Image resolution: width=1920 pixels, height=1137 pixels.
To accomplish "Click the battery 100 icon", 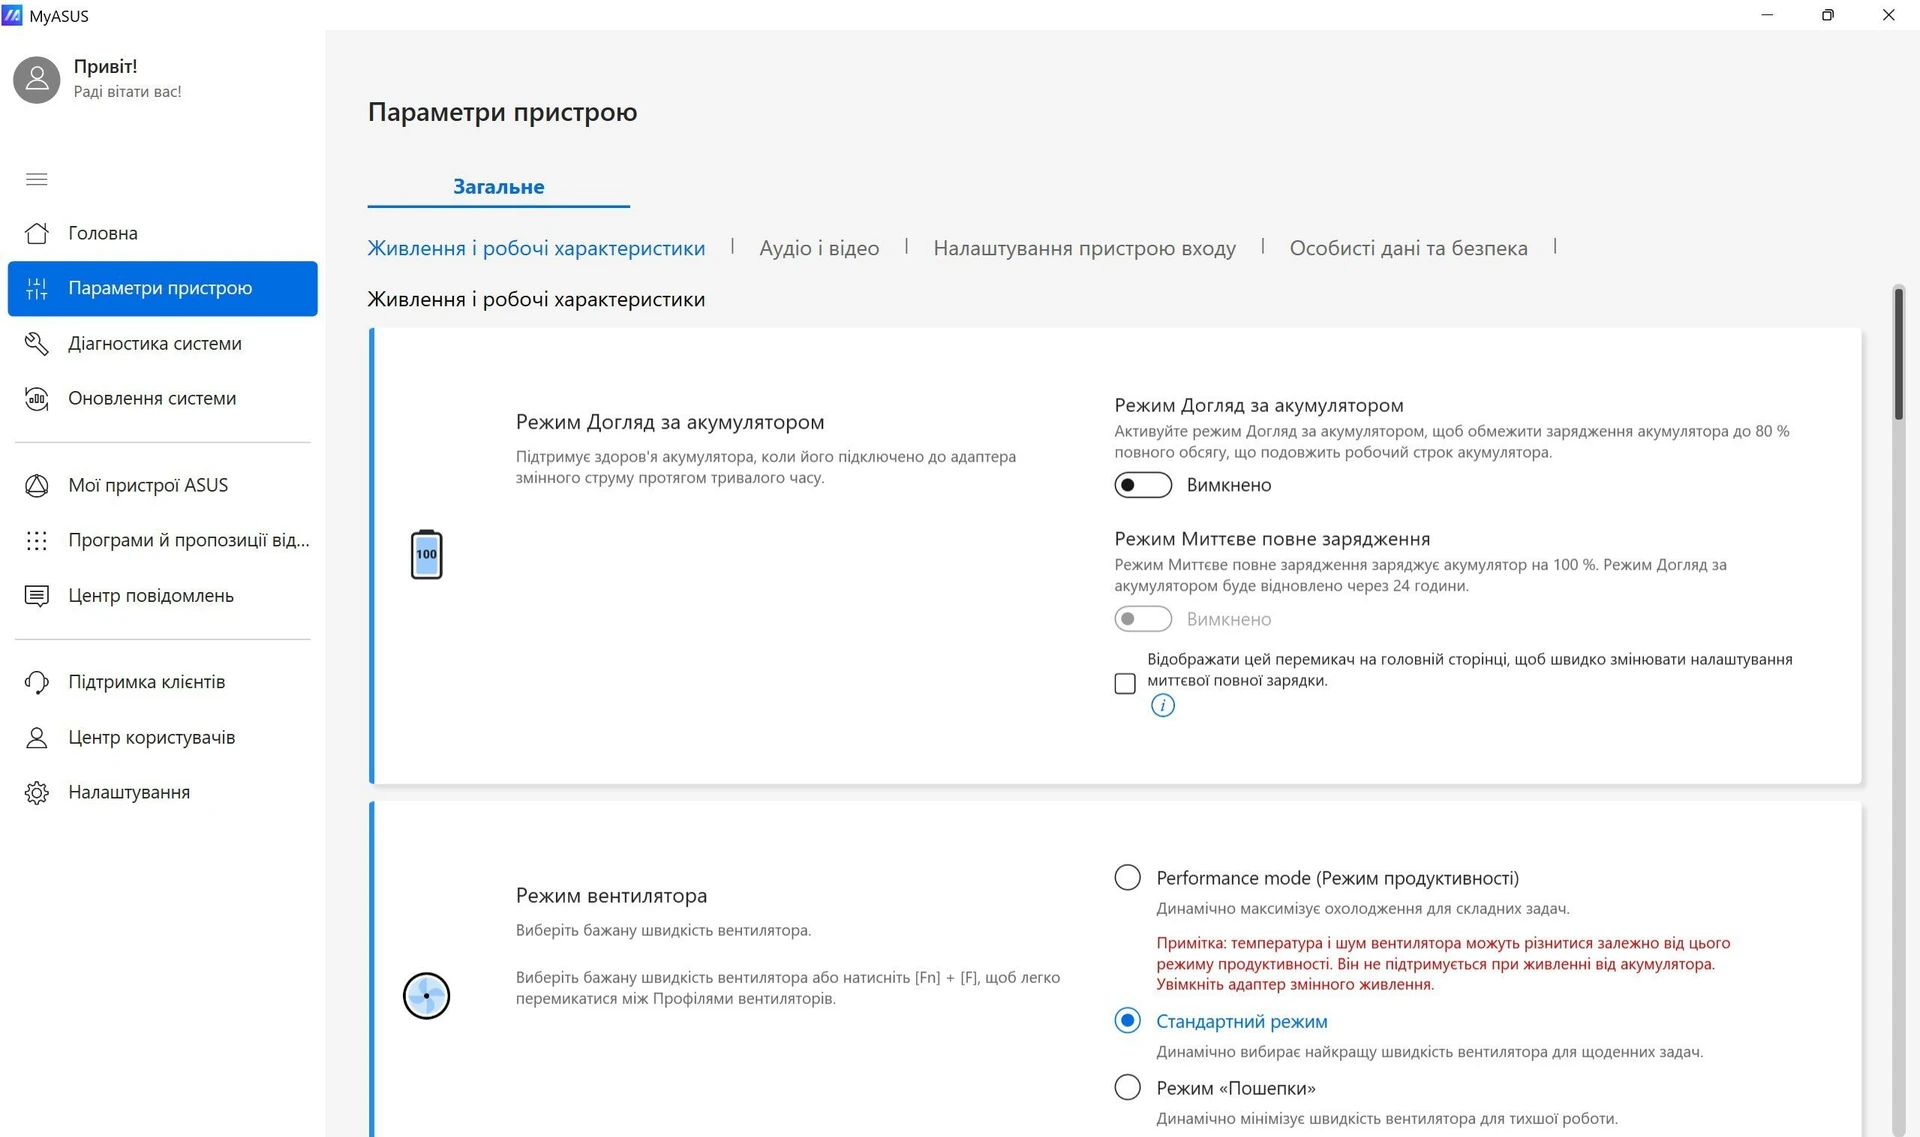I will [x=427, y=555].
